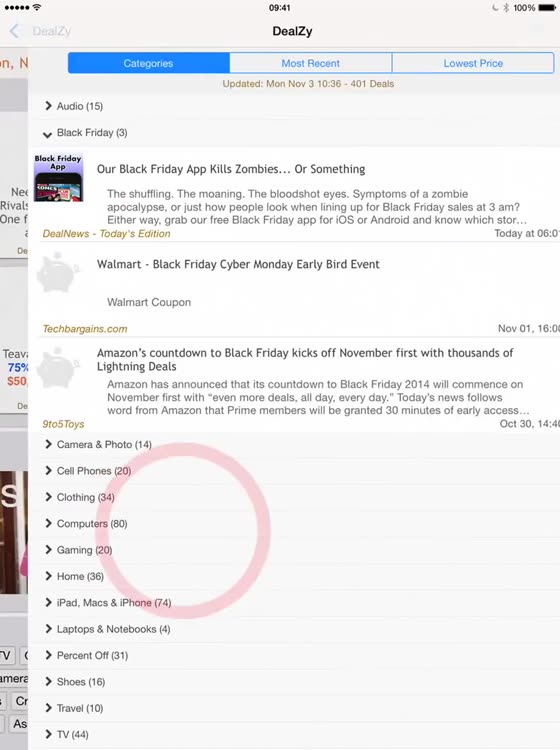Expand the Cell Phones (20) chevron

coord(48,470)
